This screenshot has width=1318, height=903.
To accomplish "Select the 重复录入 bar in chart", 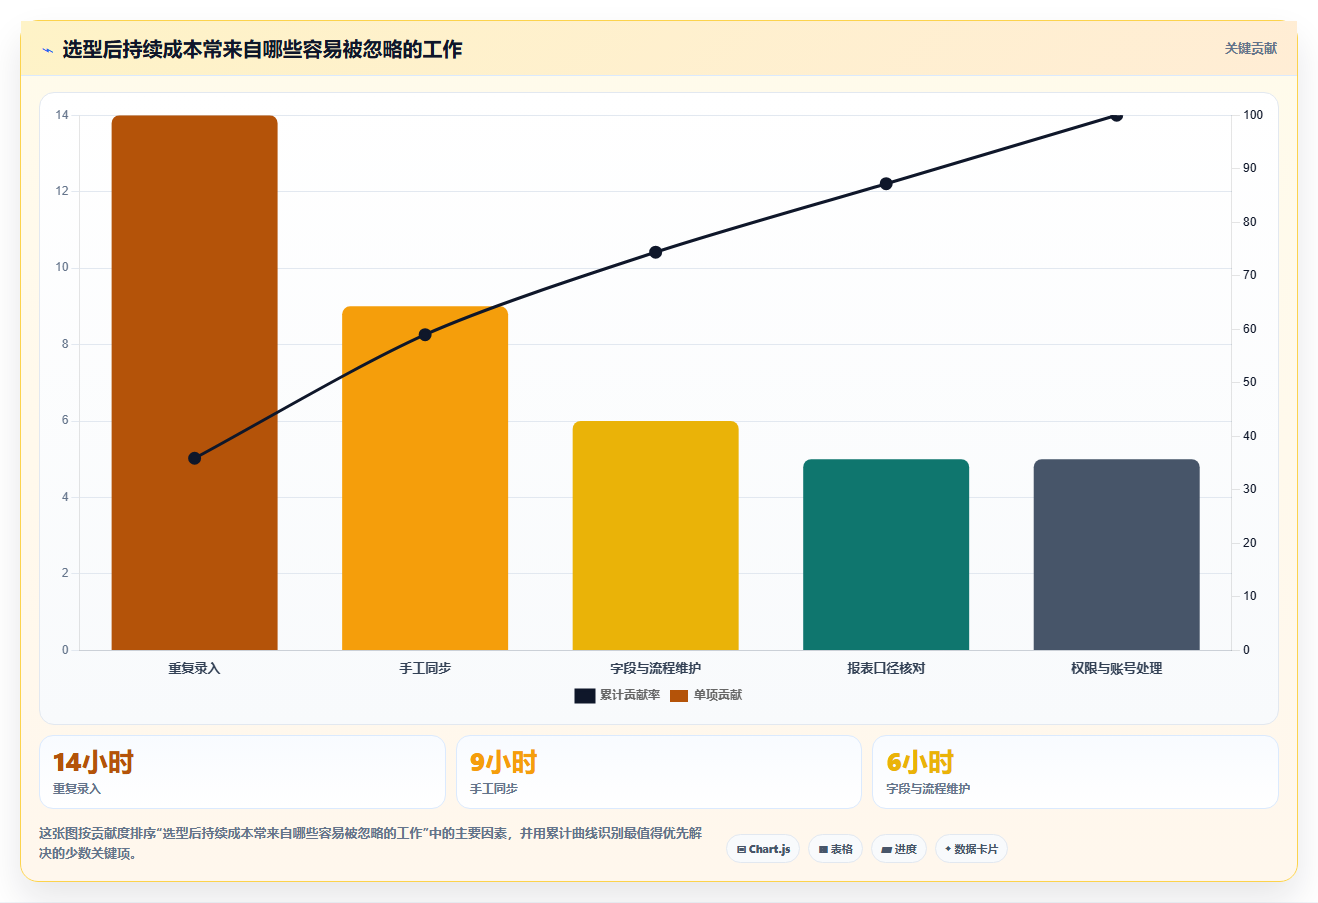I will [194, 382].
